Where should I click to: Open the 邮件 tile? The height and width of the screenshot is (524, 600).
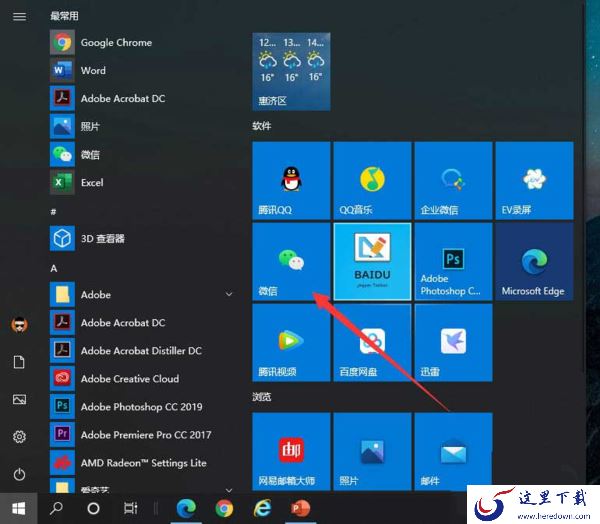point(453,451)
